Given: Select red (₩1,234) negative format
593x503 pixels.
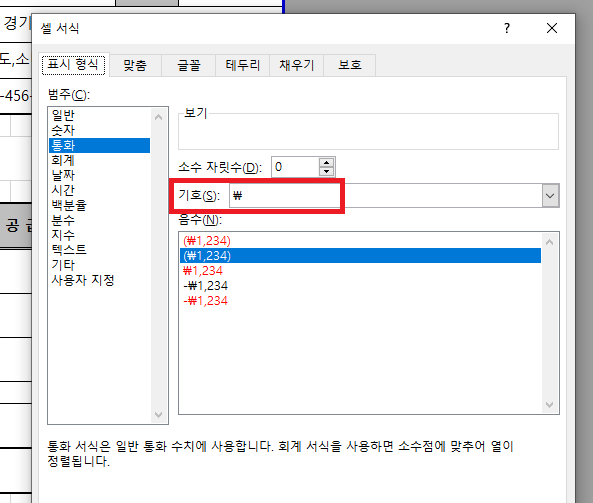Looking at the screenshot, I should [360, 241].
